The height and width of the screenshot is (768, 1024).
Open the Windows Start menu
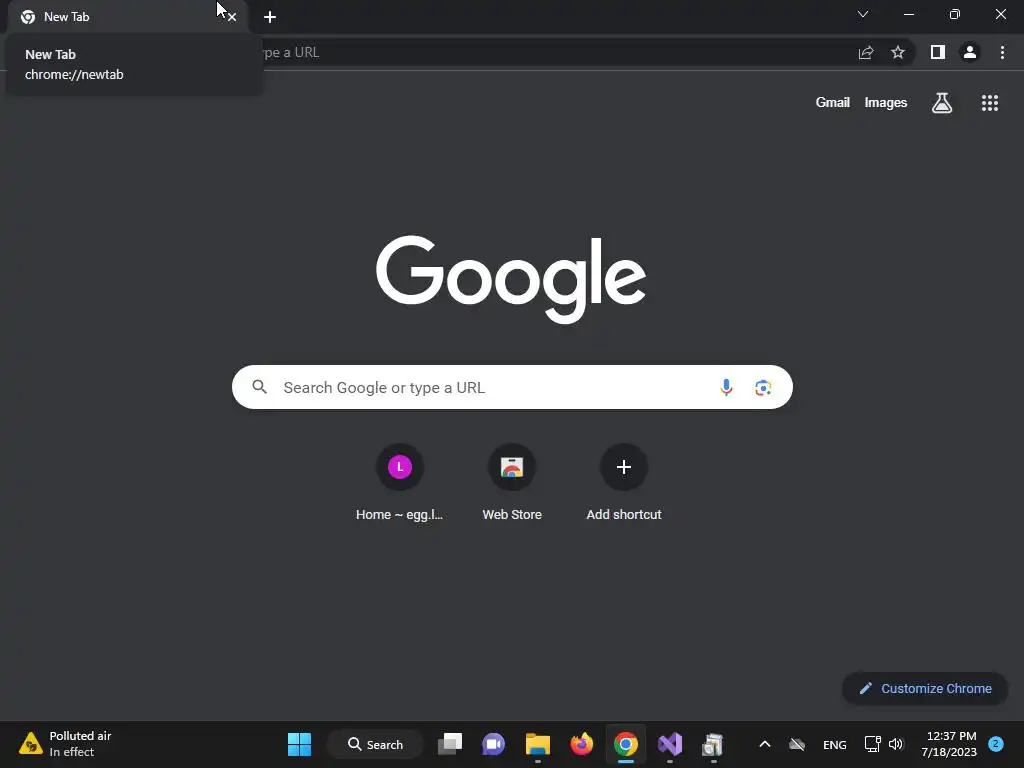point(299,744)
